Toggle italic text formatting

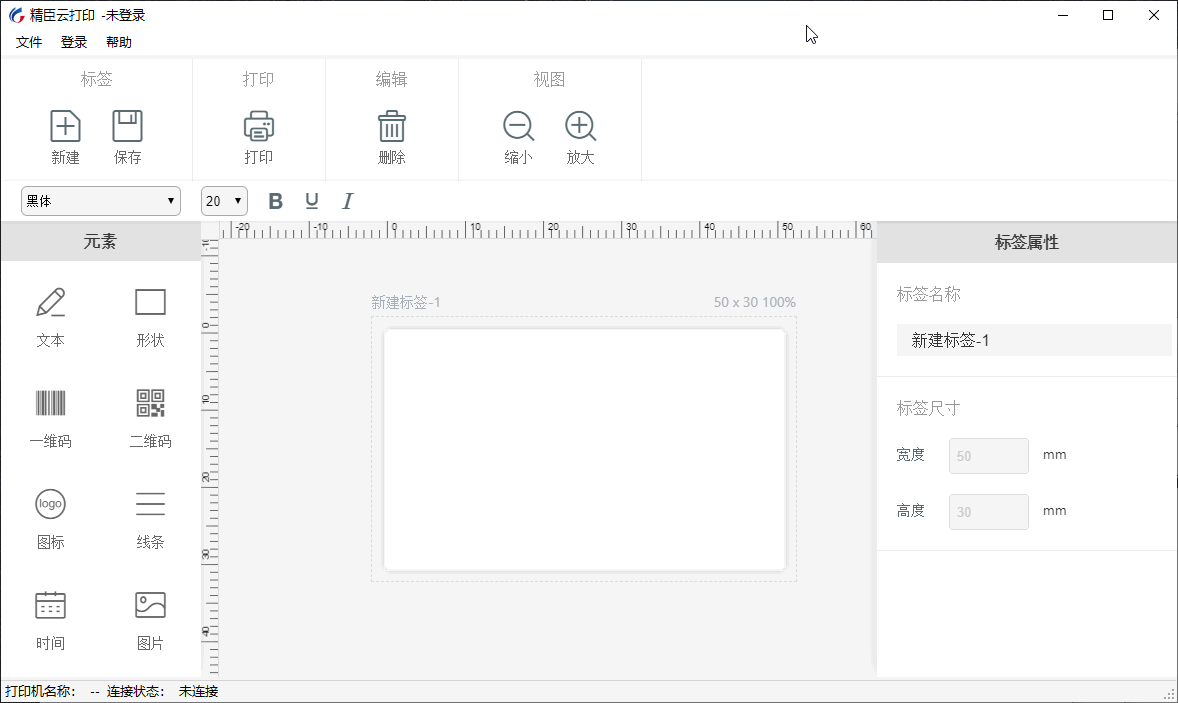347,201
